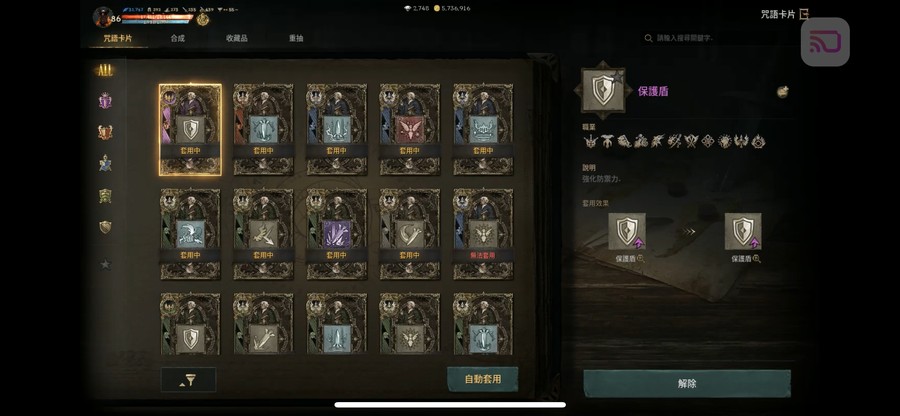Click the 解除 button
900x416 pixels.
coord(687,384)
